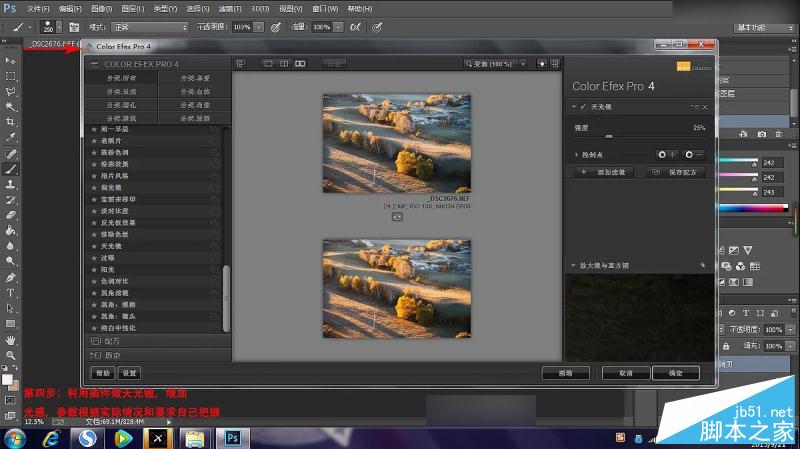
Task: Open the zoom 变焦 (100 %) dropdown
Action: [523, 64]
